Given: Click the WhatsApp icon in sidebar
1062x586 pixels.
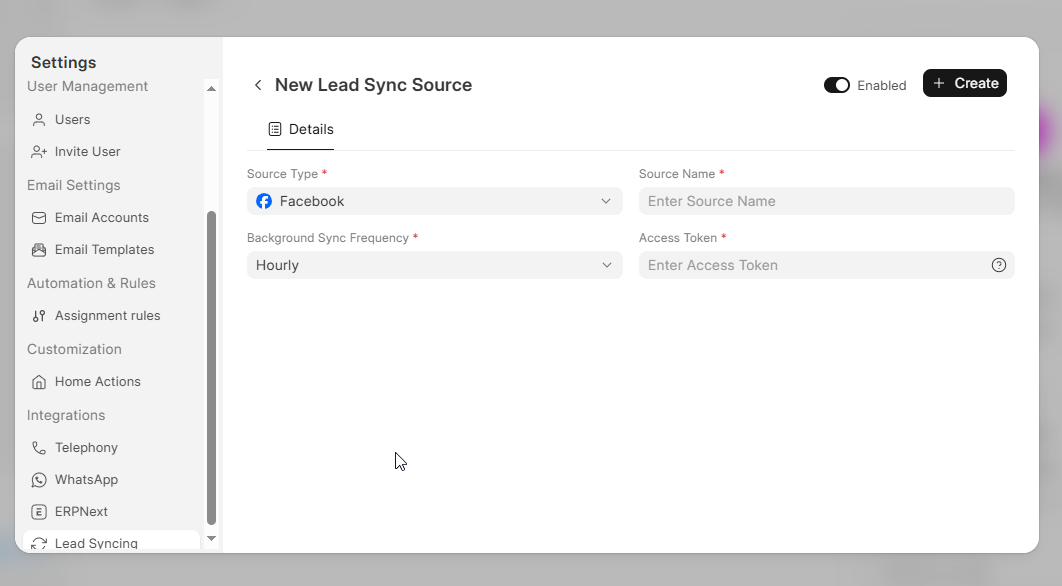Looking at the screenshot, I should 39,480.
